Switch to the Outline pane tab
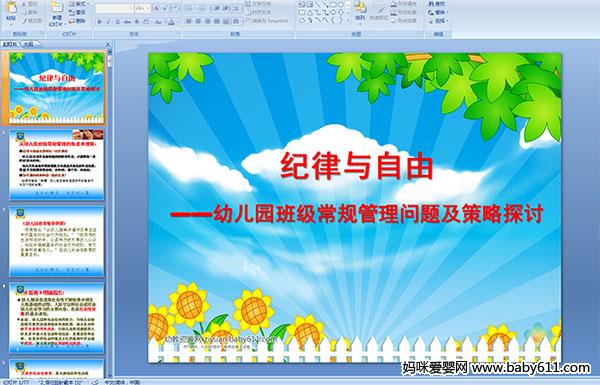600x385 pixels. pos(28,44)
